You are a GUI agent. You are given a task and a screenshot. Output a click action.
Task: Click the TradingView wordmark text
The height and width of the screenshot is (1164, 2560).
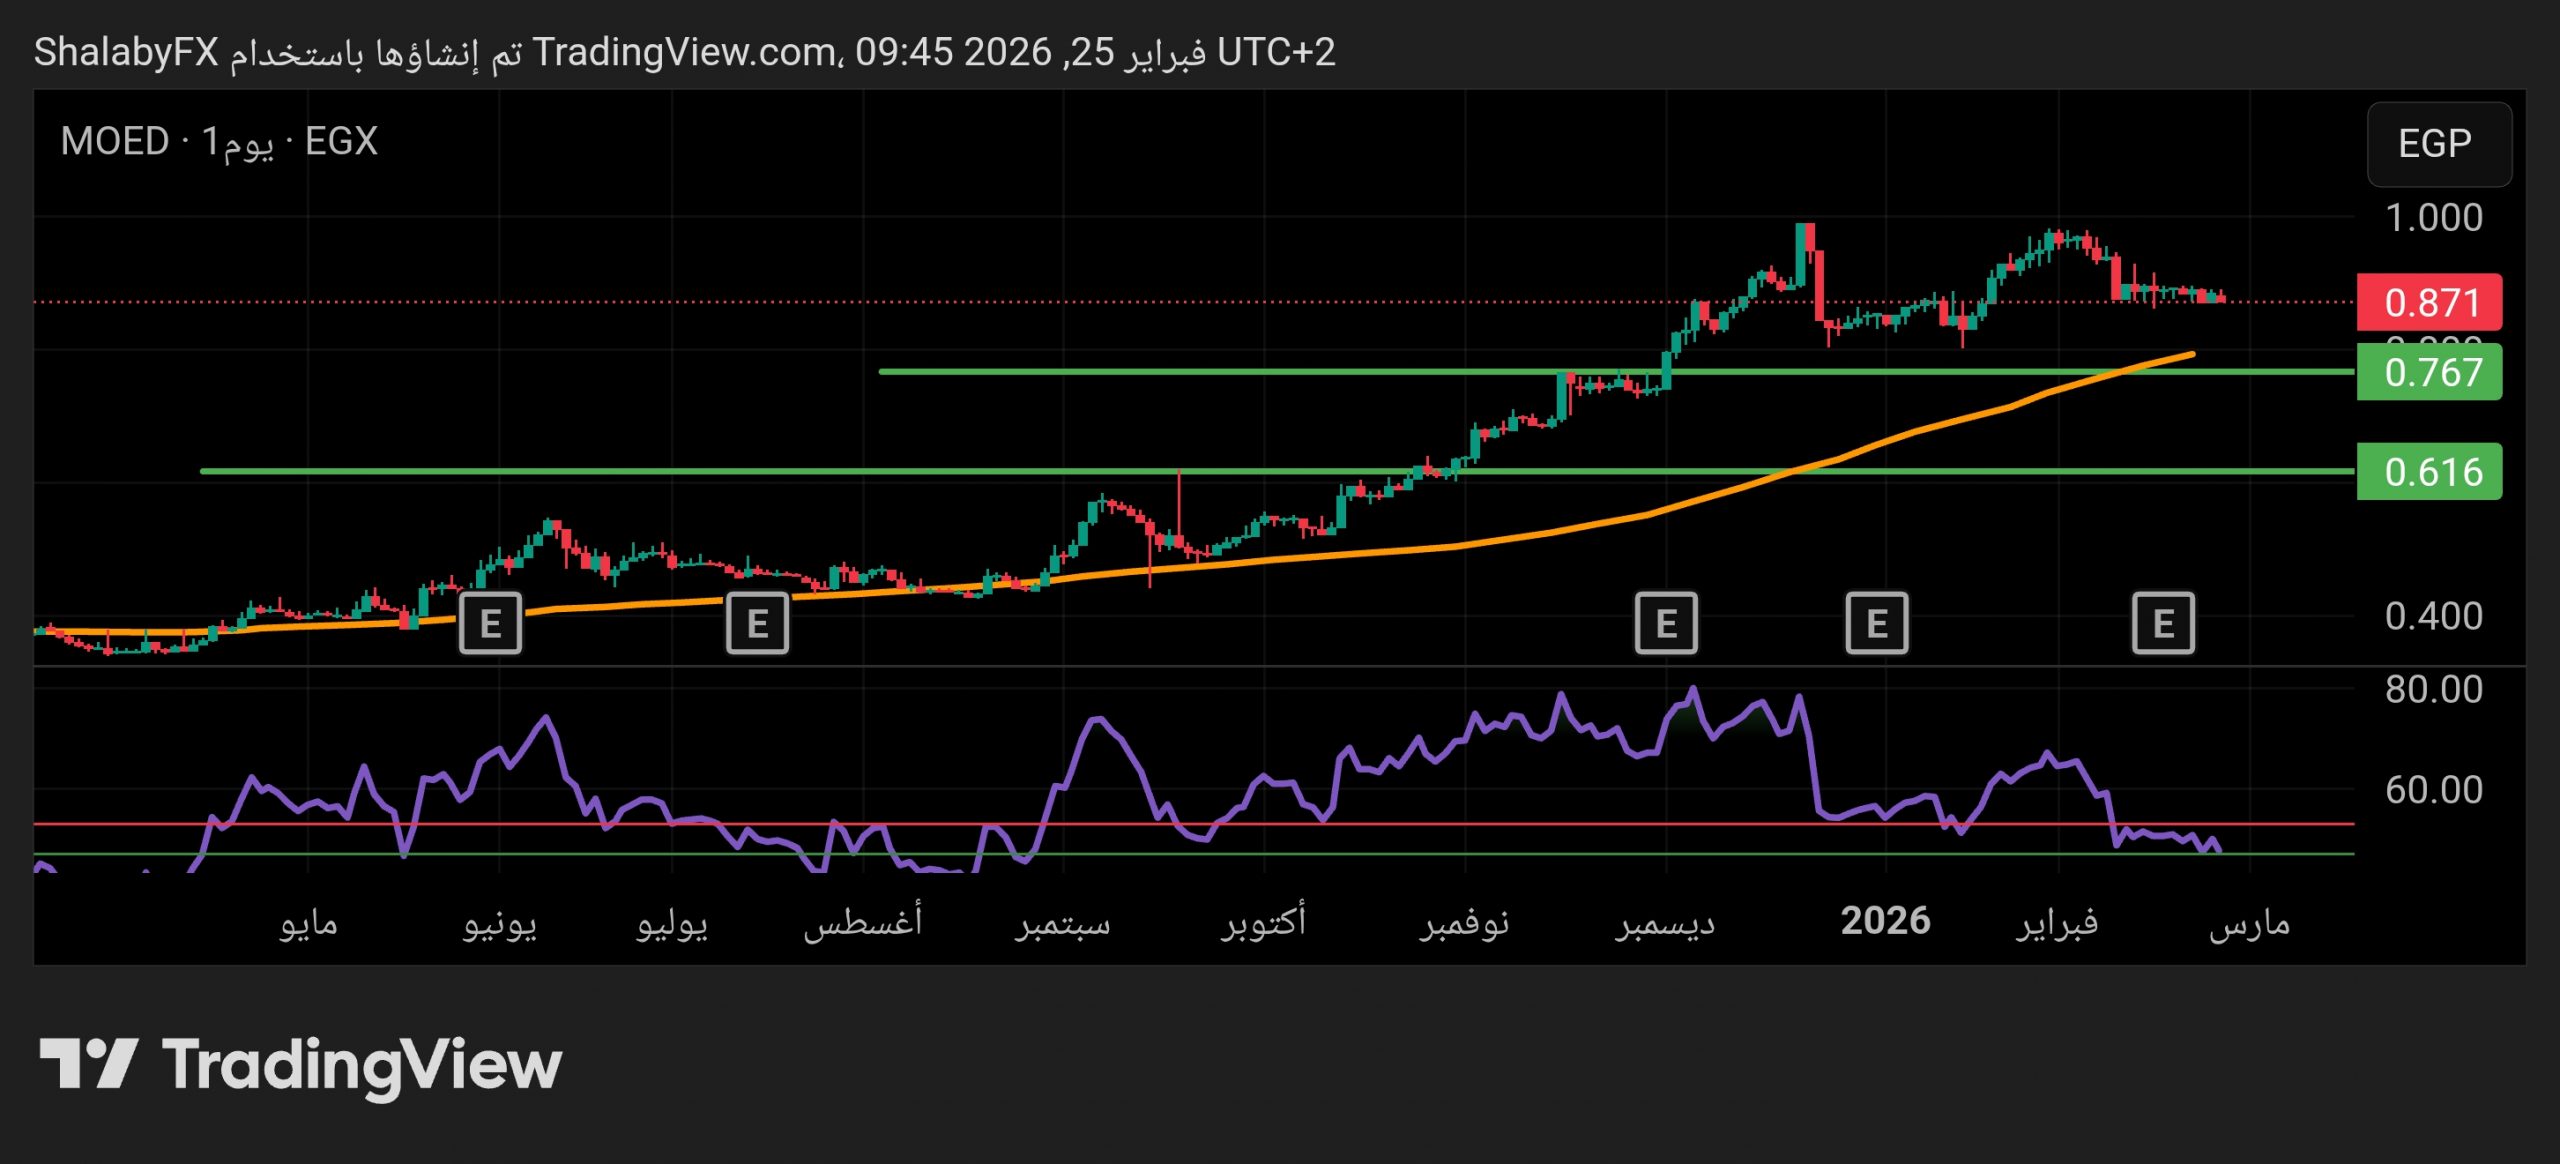[x=362, y=1064]
